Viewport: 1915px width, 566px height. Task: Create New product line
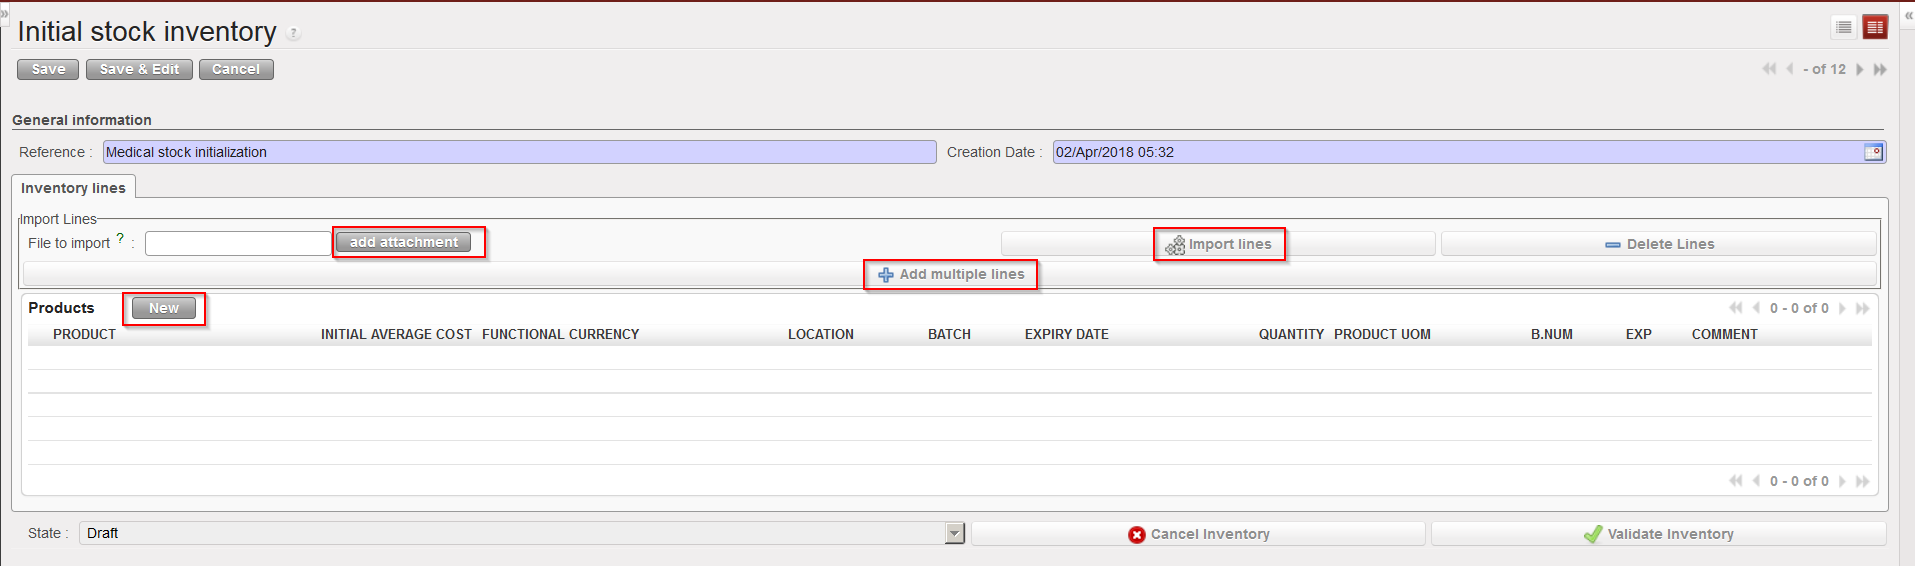tap(164, 308)
